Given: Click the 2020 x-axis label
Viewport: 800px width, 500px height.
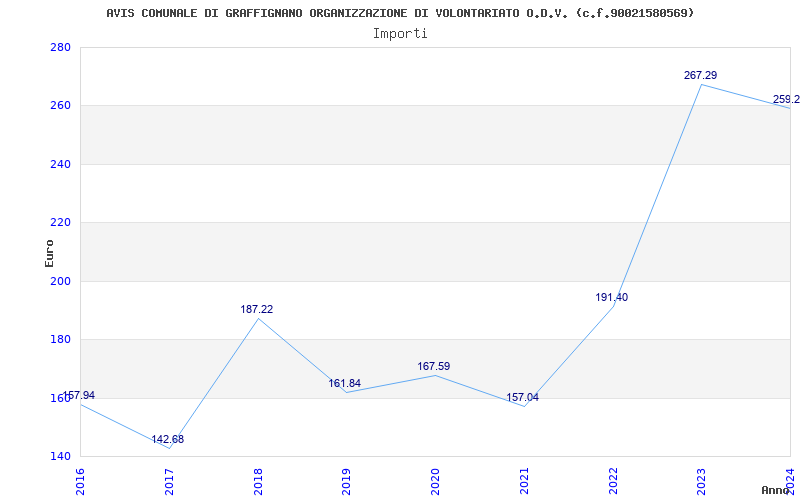Looking at the screenshot, I should (x=435, y=481).
